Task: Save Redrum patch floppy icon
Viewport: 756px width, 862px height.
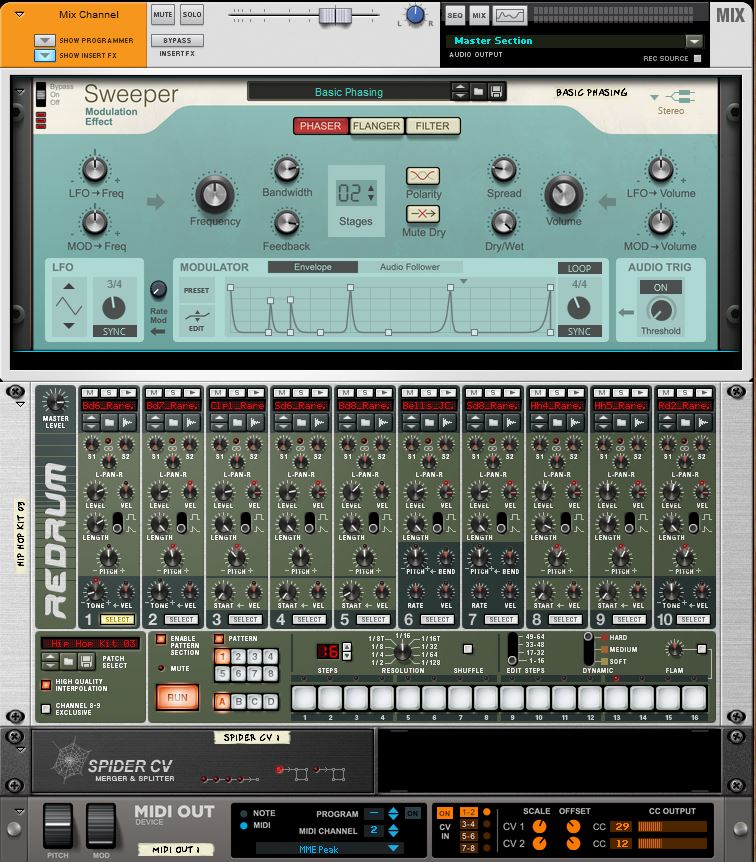Action: click(86, 661)
